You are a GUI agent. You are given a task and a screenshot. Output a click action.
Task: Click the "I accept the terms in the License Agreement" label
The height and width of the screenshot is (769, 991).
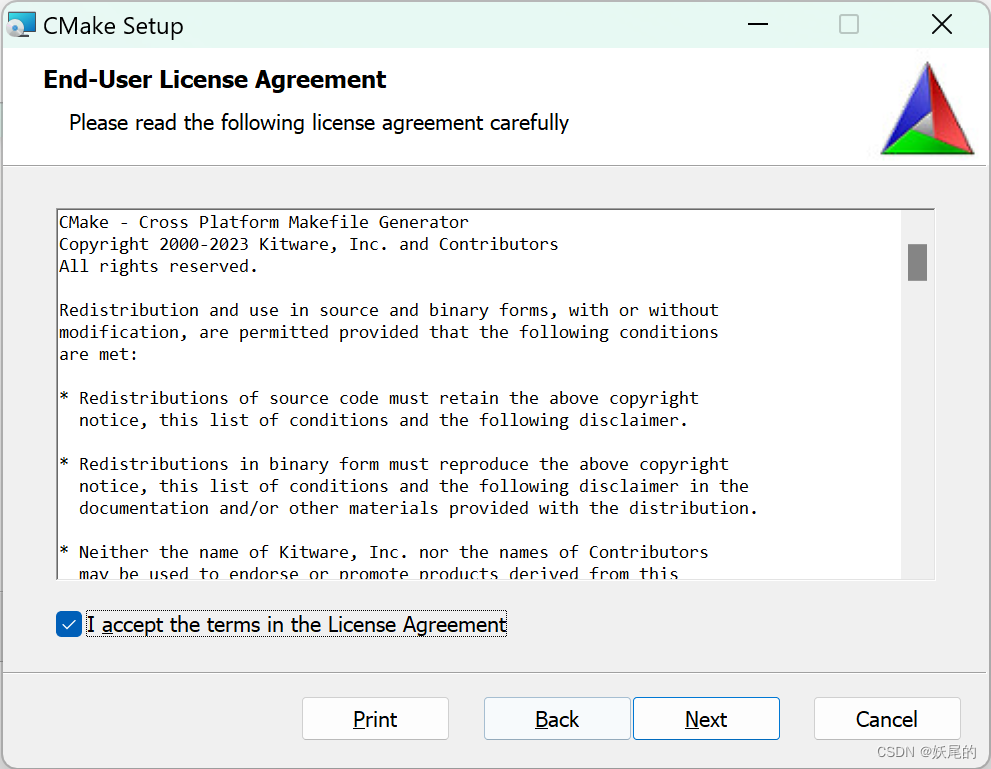296,624
